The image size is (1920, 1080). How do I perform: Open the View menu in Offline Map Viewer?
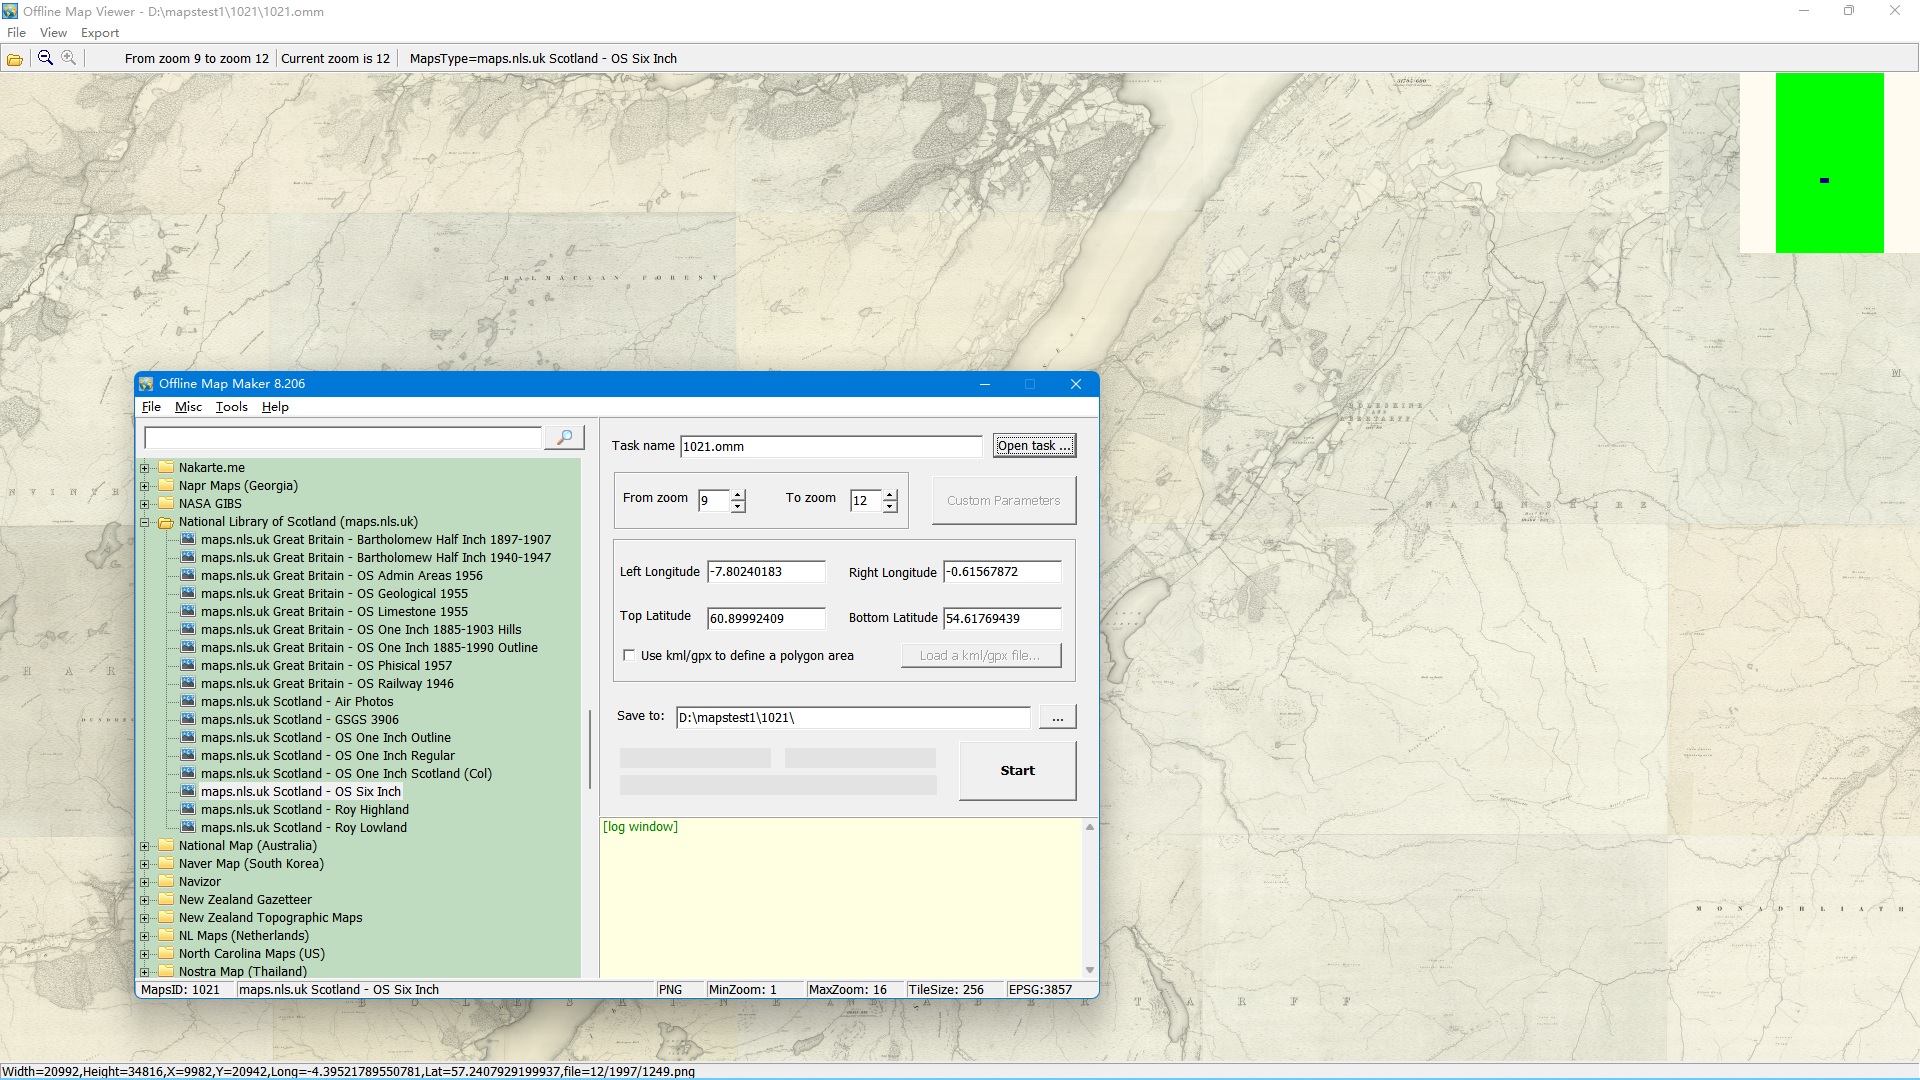53,33
